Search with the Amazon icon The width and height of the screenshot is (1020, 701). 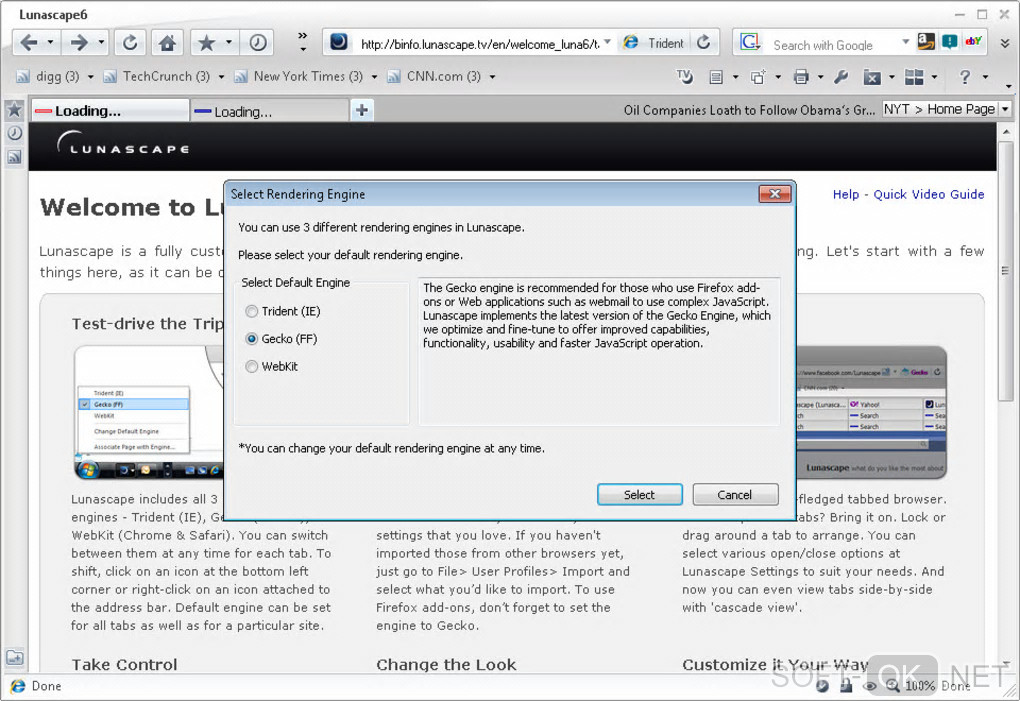[x=926, y=42]
